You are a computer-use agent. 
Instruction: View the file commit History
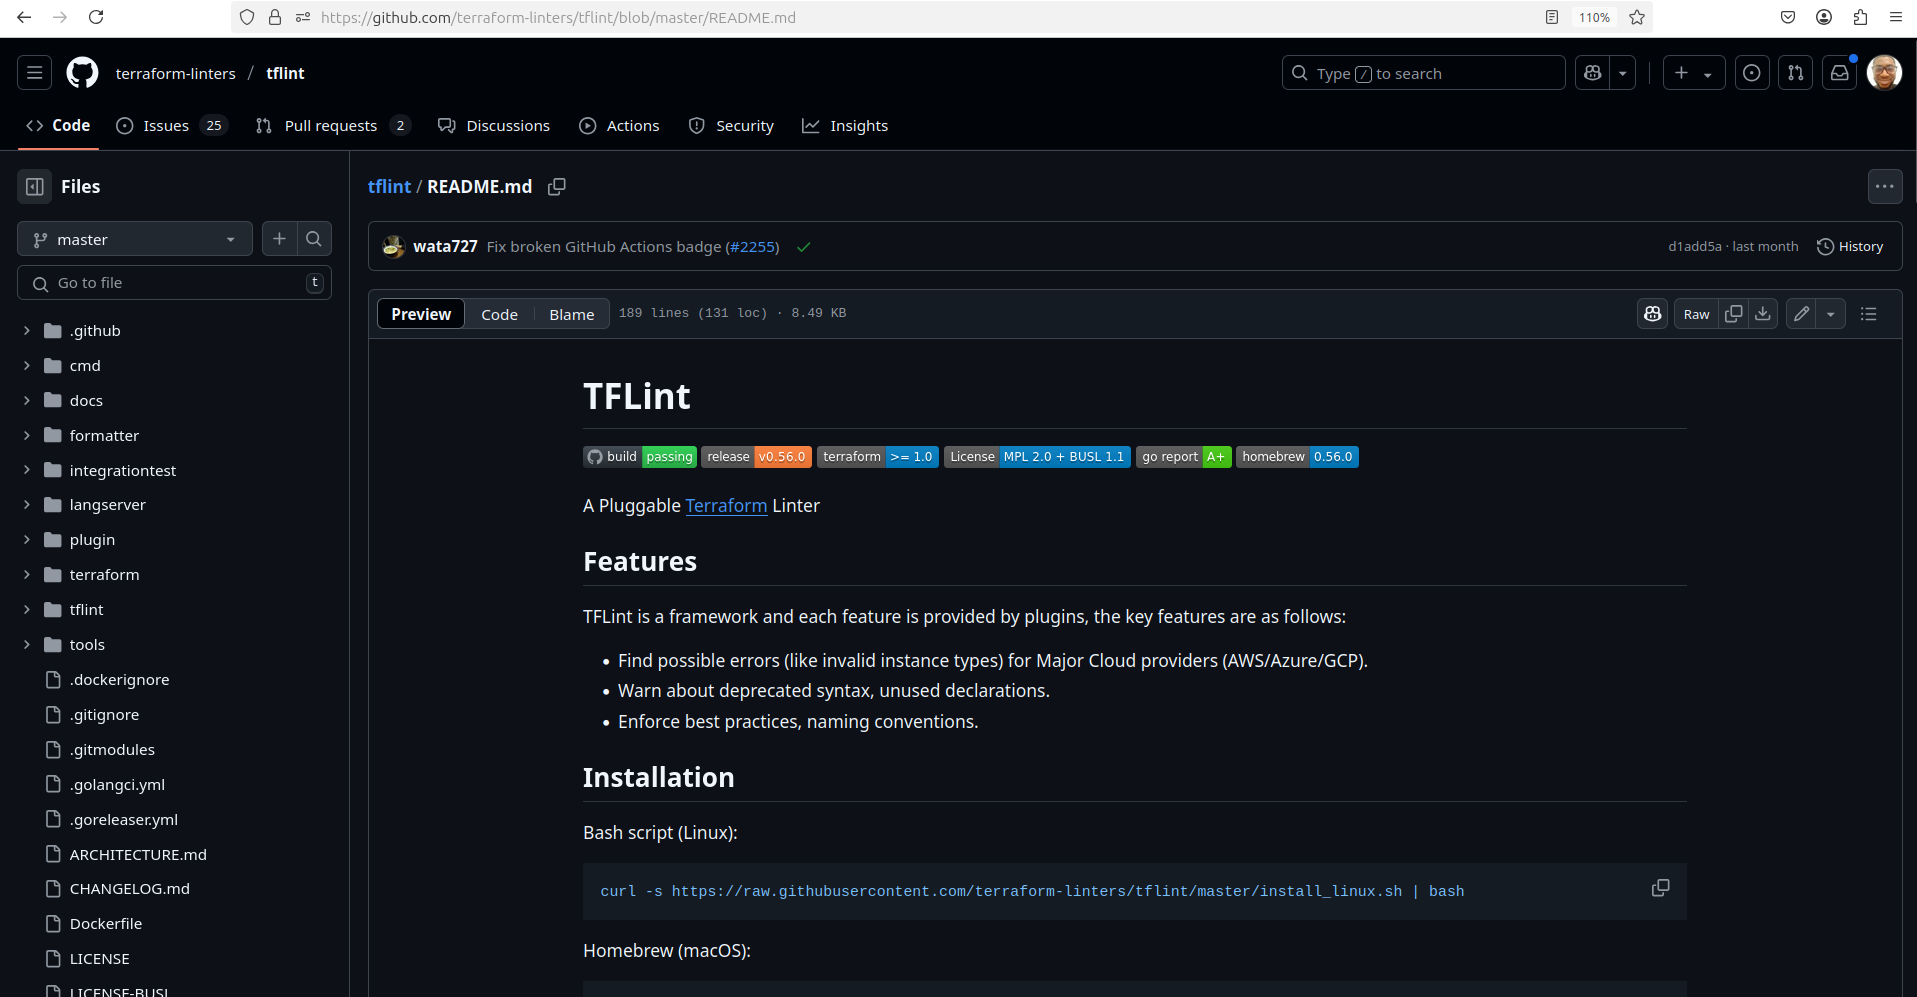1850,247
